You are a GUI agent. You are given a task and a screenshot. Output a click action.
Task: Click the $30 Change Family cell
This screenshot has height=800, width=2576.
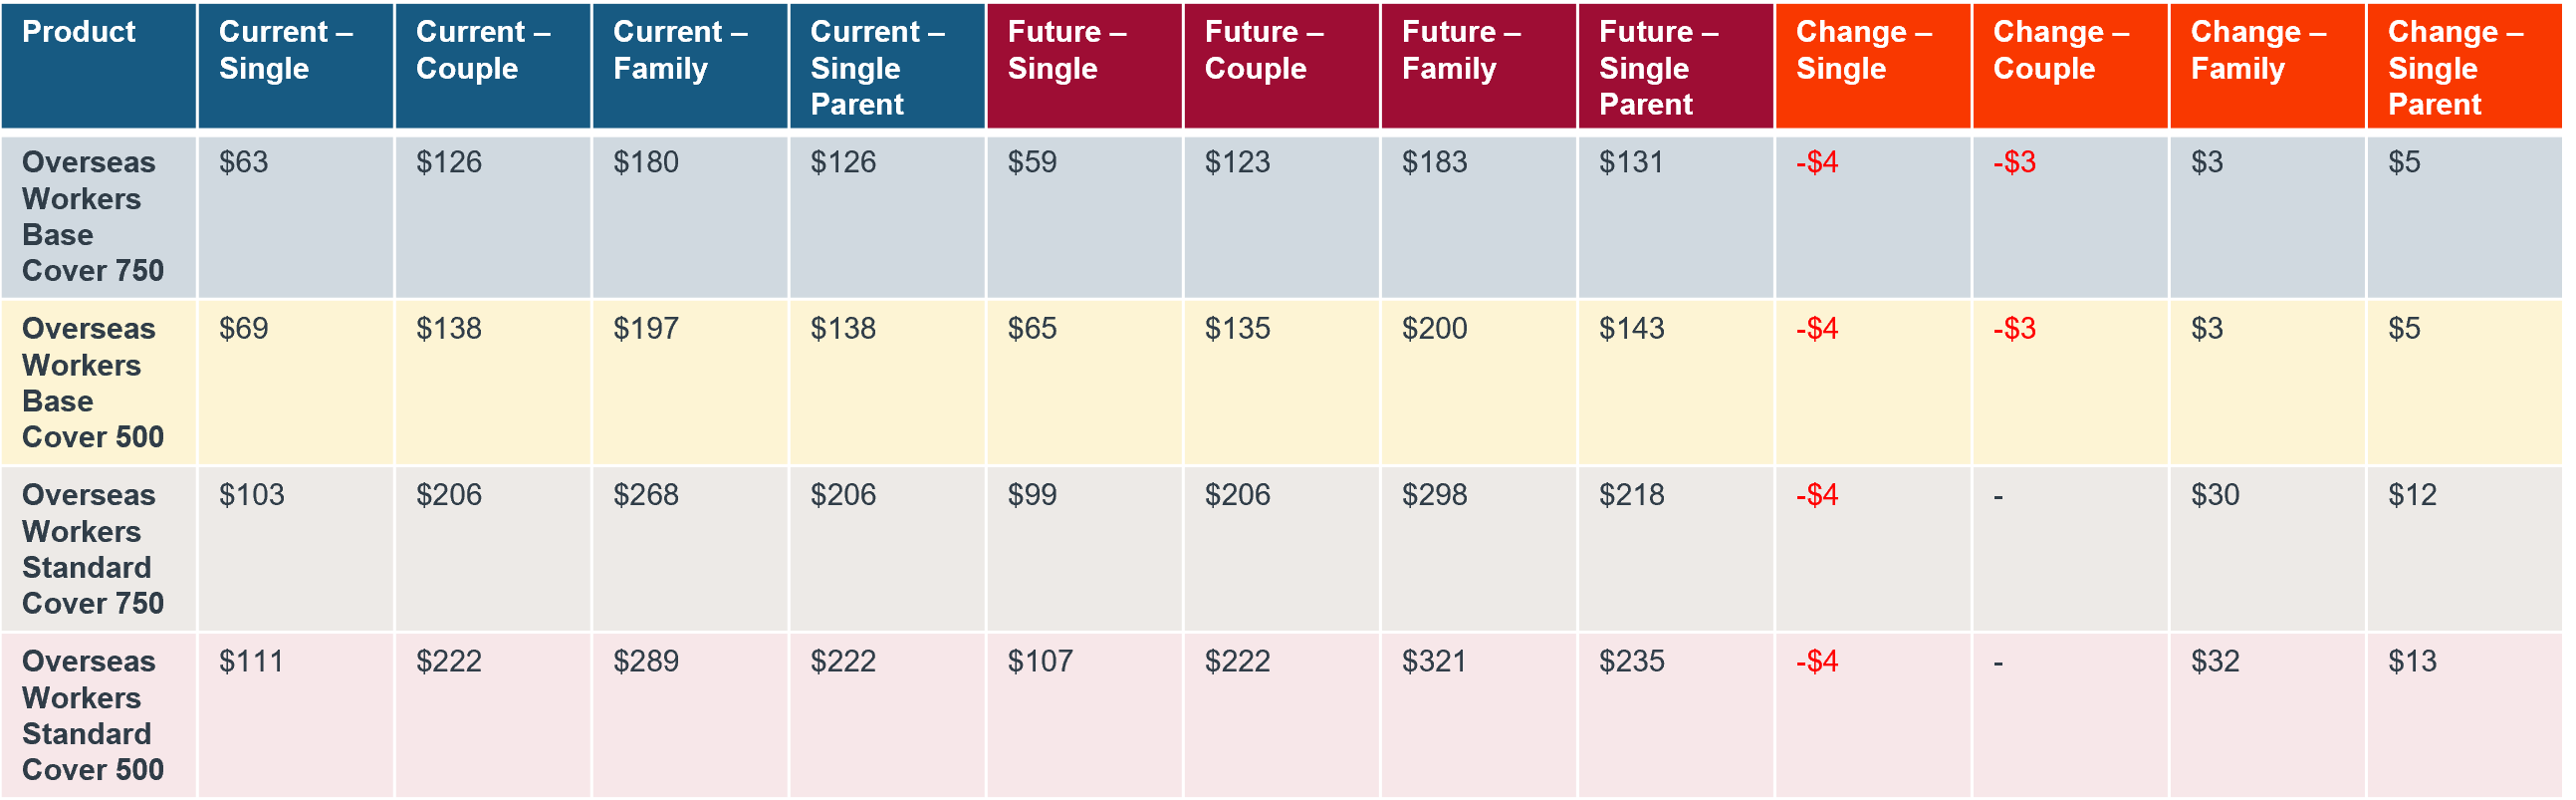[2215, 495]
